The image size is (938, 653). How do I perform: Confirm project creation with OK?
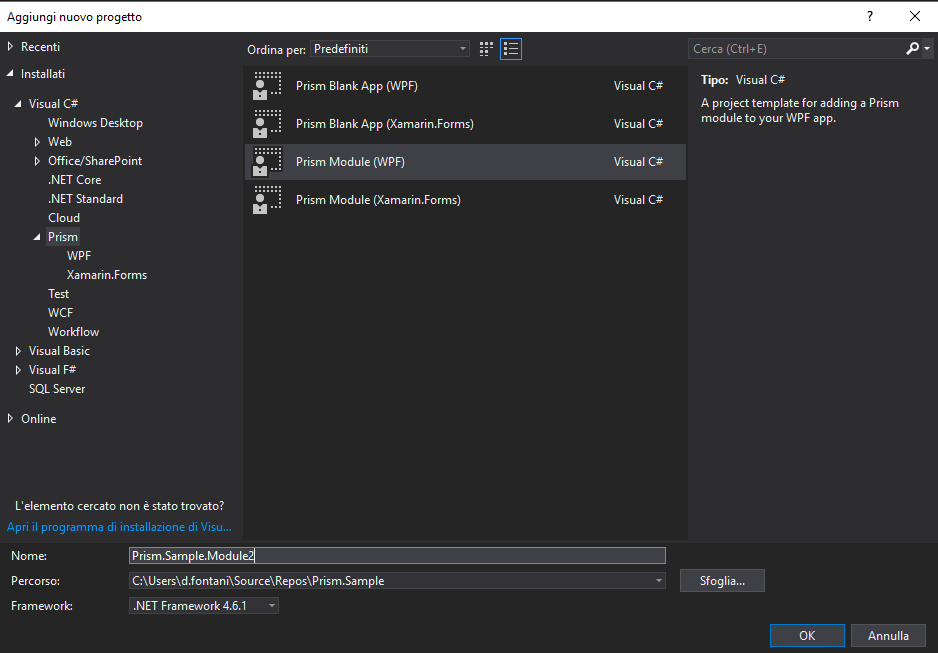click(x=806, y=635)
